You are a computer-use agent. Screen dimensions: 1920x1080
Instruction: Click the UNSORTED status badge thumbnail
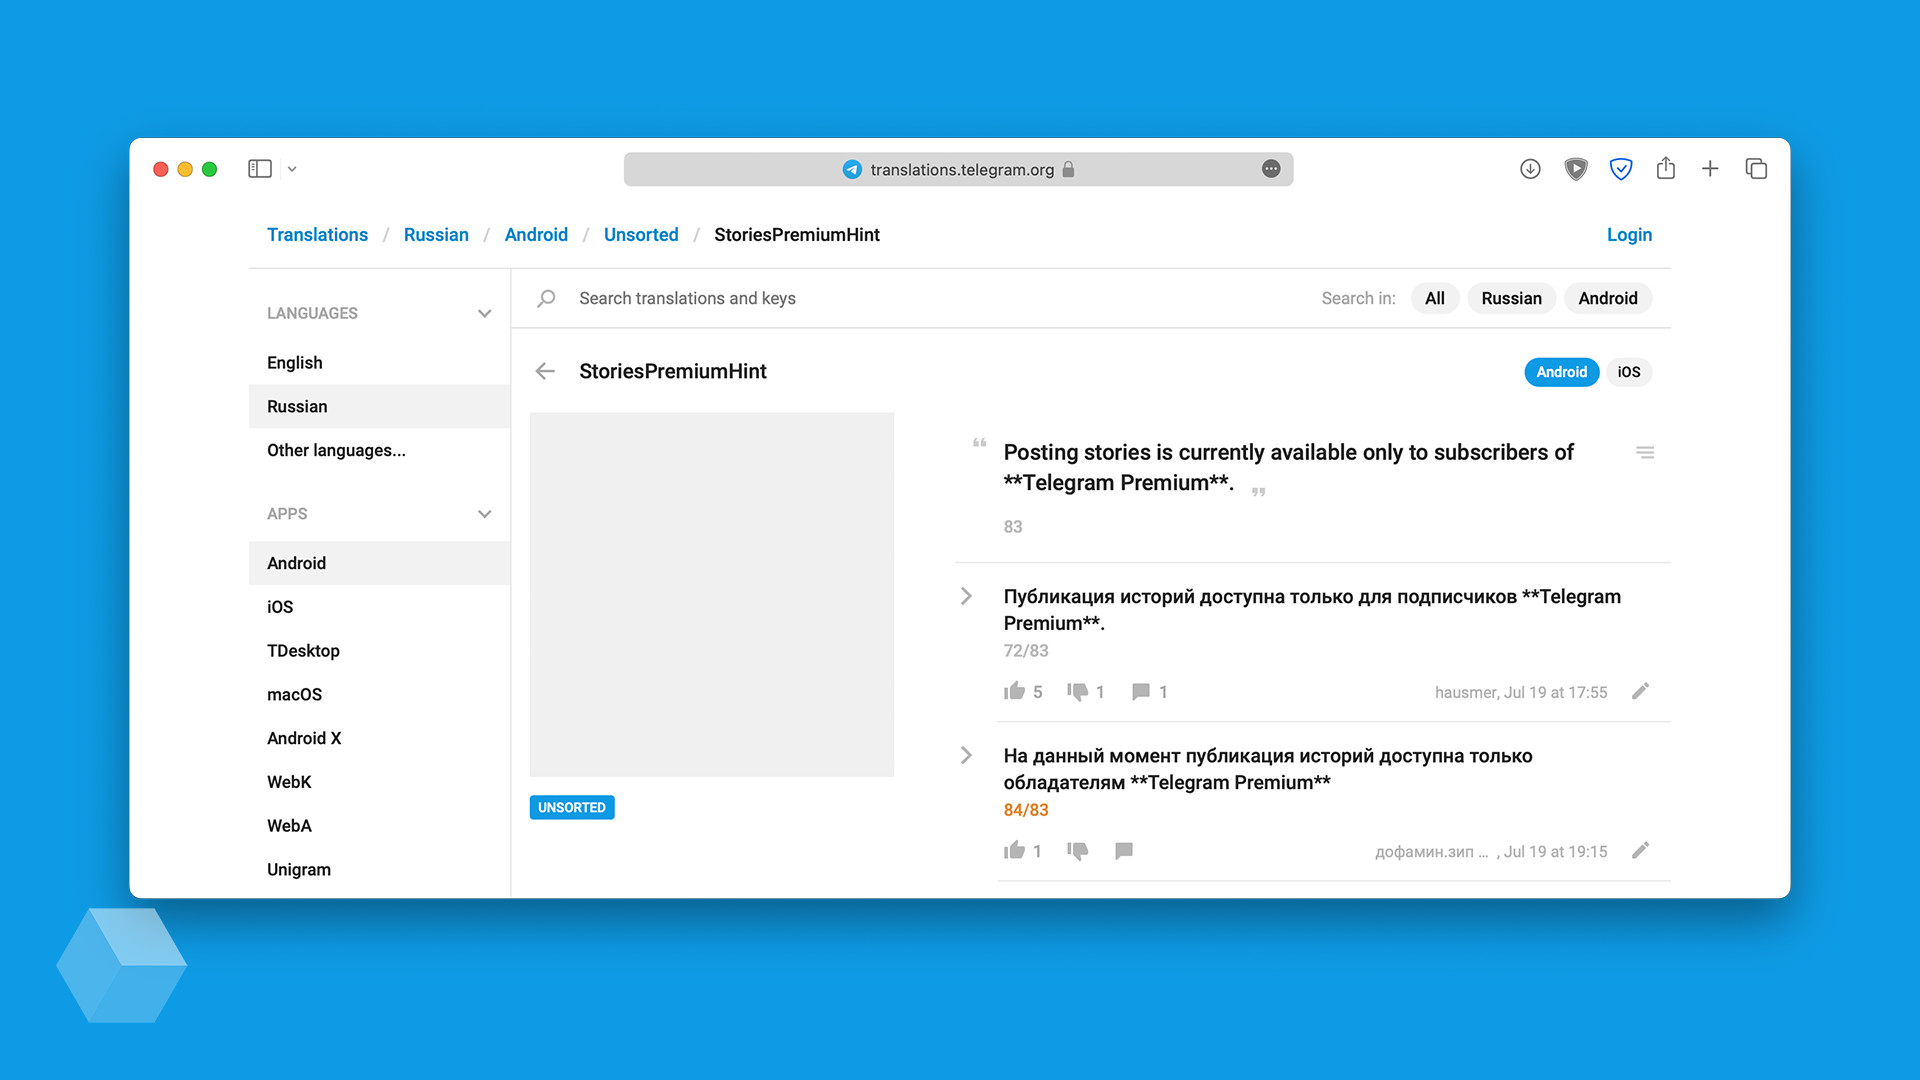pos(571,806)
